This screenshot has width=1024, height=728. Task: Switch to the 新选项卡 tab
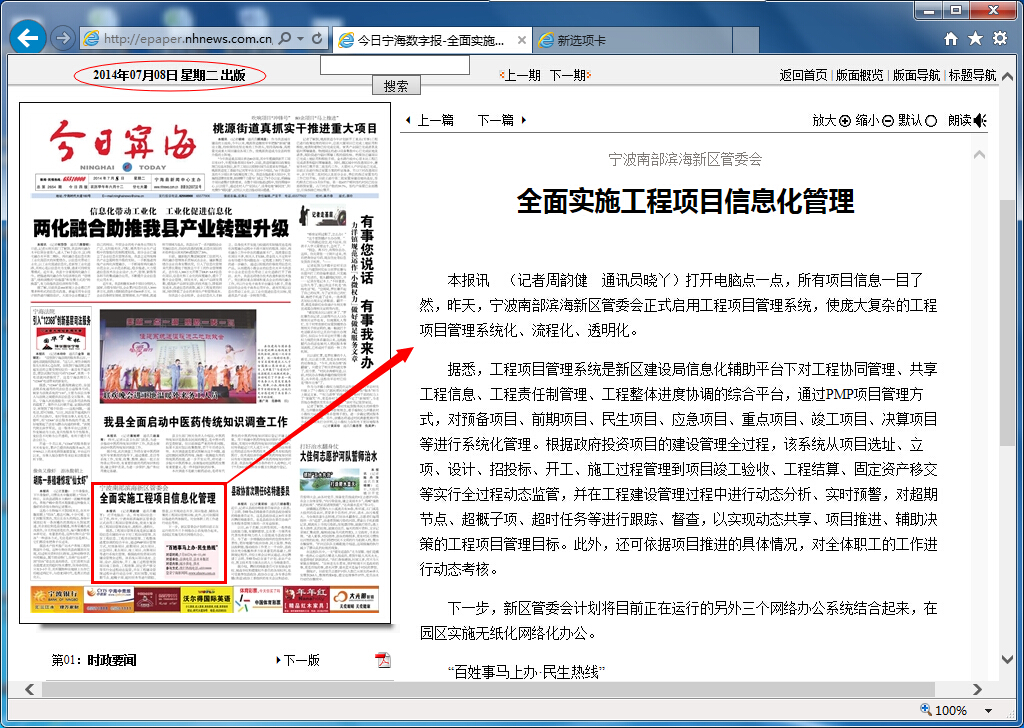pos(581,40)
